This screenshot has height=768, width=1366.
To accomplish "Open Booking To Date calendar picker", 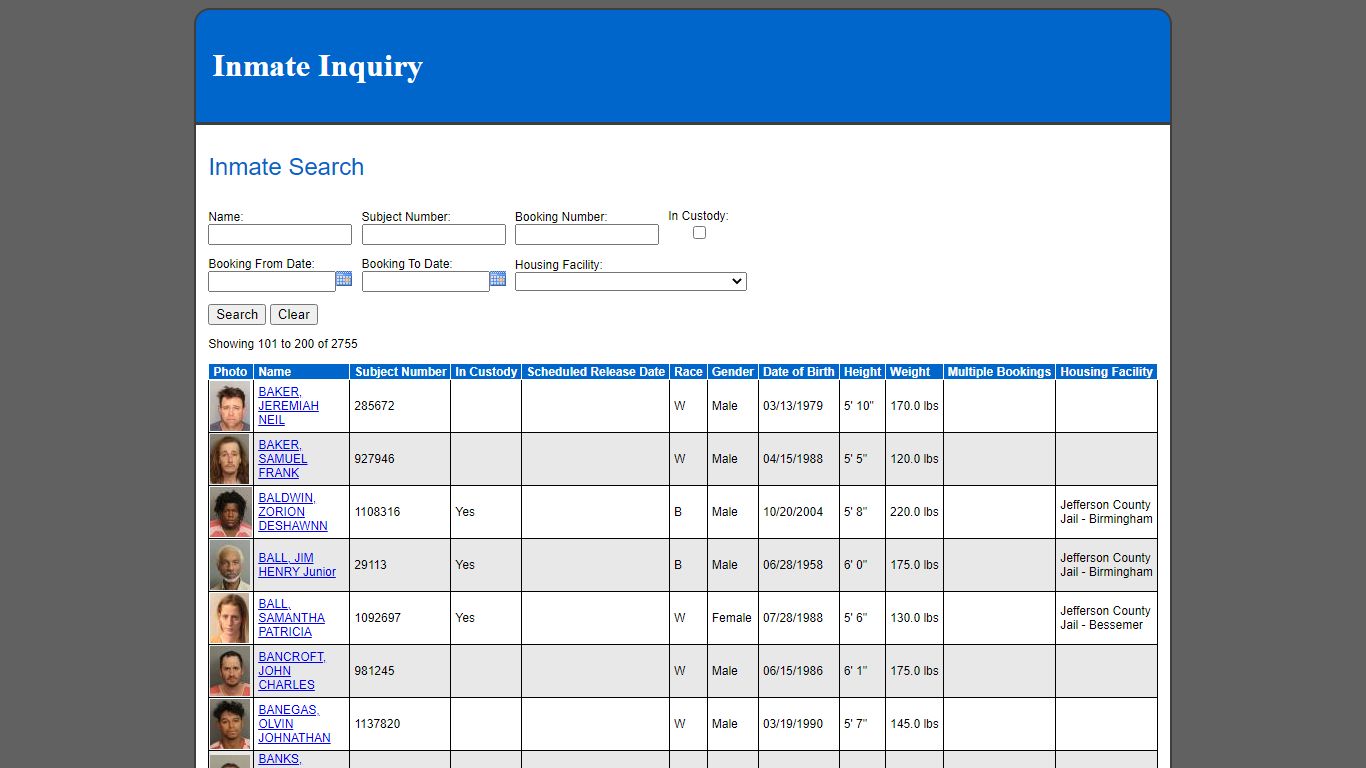I will pos(498,279).
